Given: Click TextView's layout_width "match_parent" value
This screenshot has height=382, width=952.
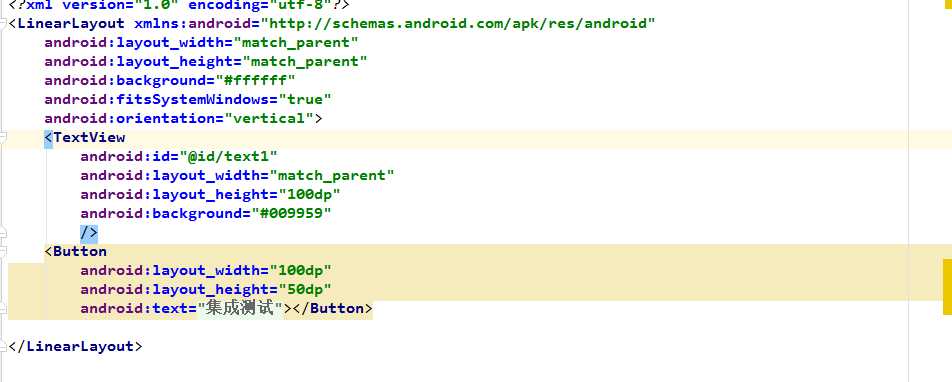Looking at the screenshot, I should coord(332,176).
